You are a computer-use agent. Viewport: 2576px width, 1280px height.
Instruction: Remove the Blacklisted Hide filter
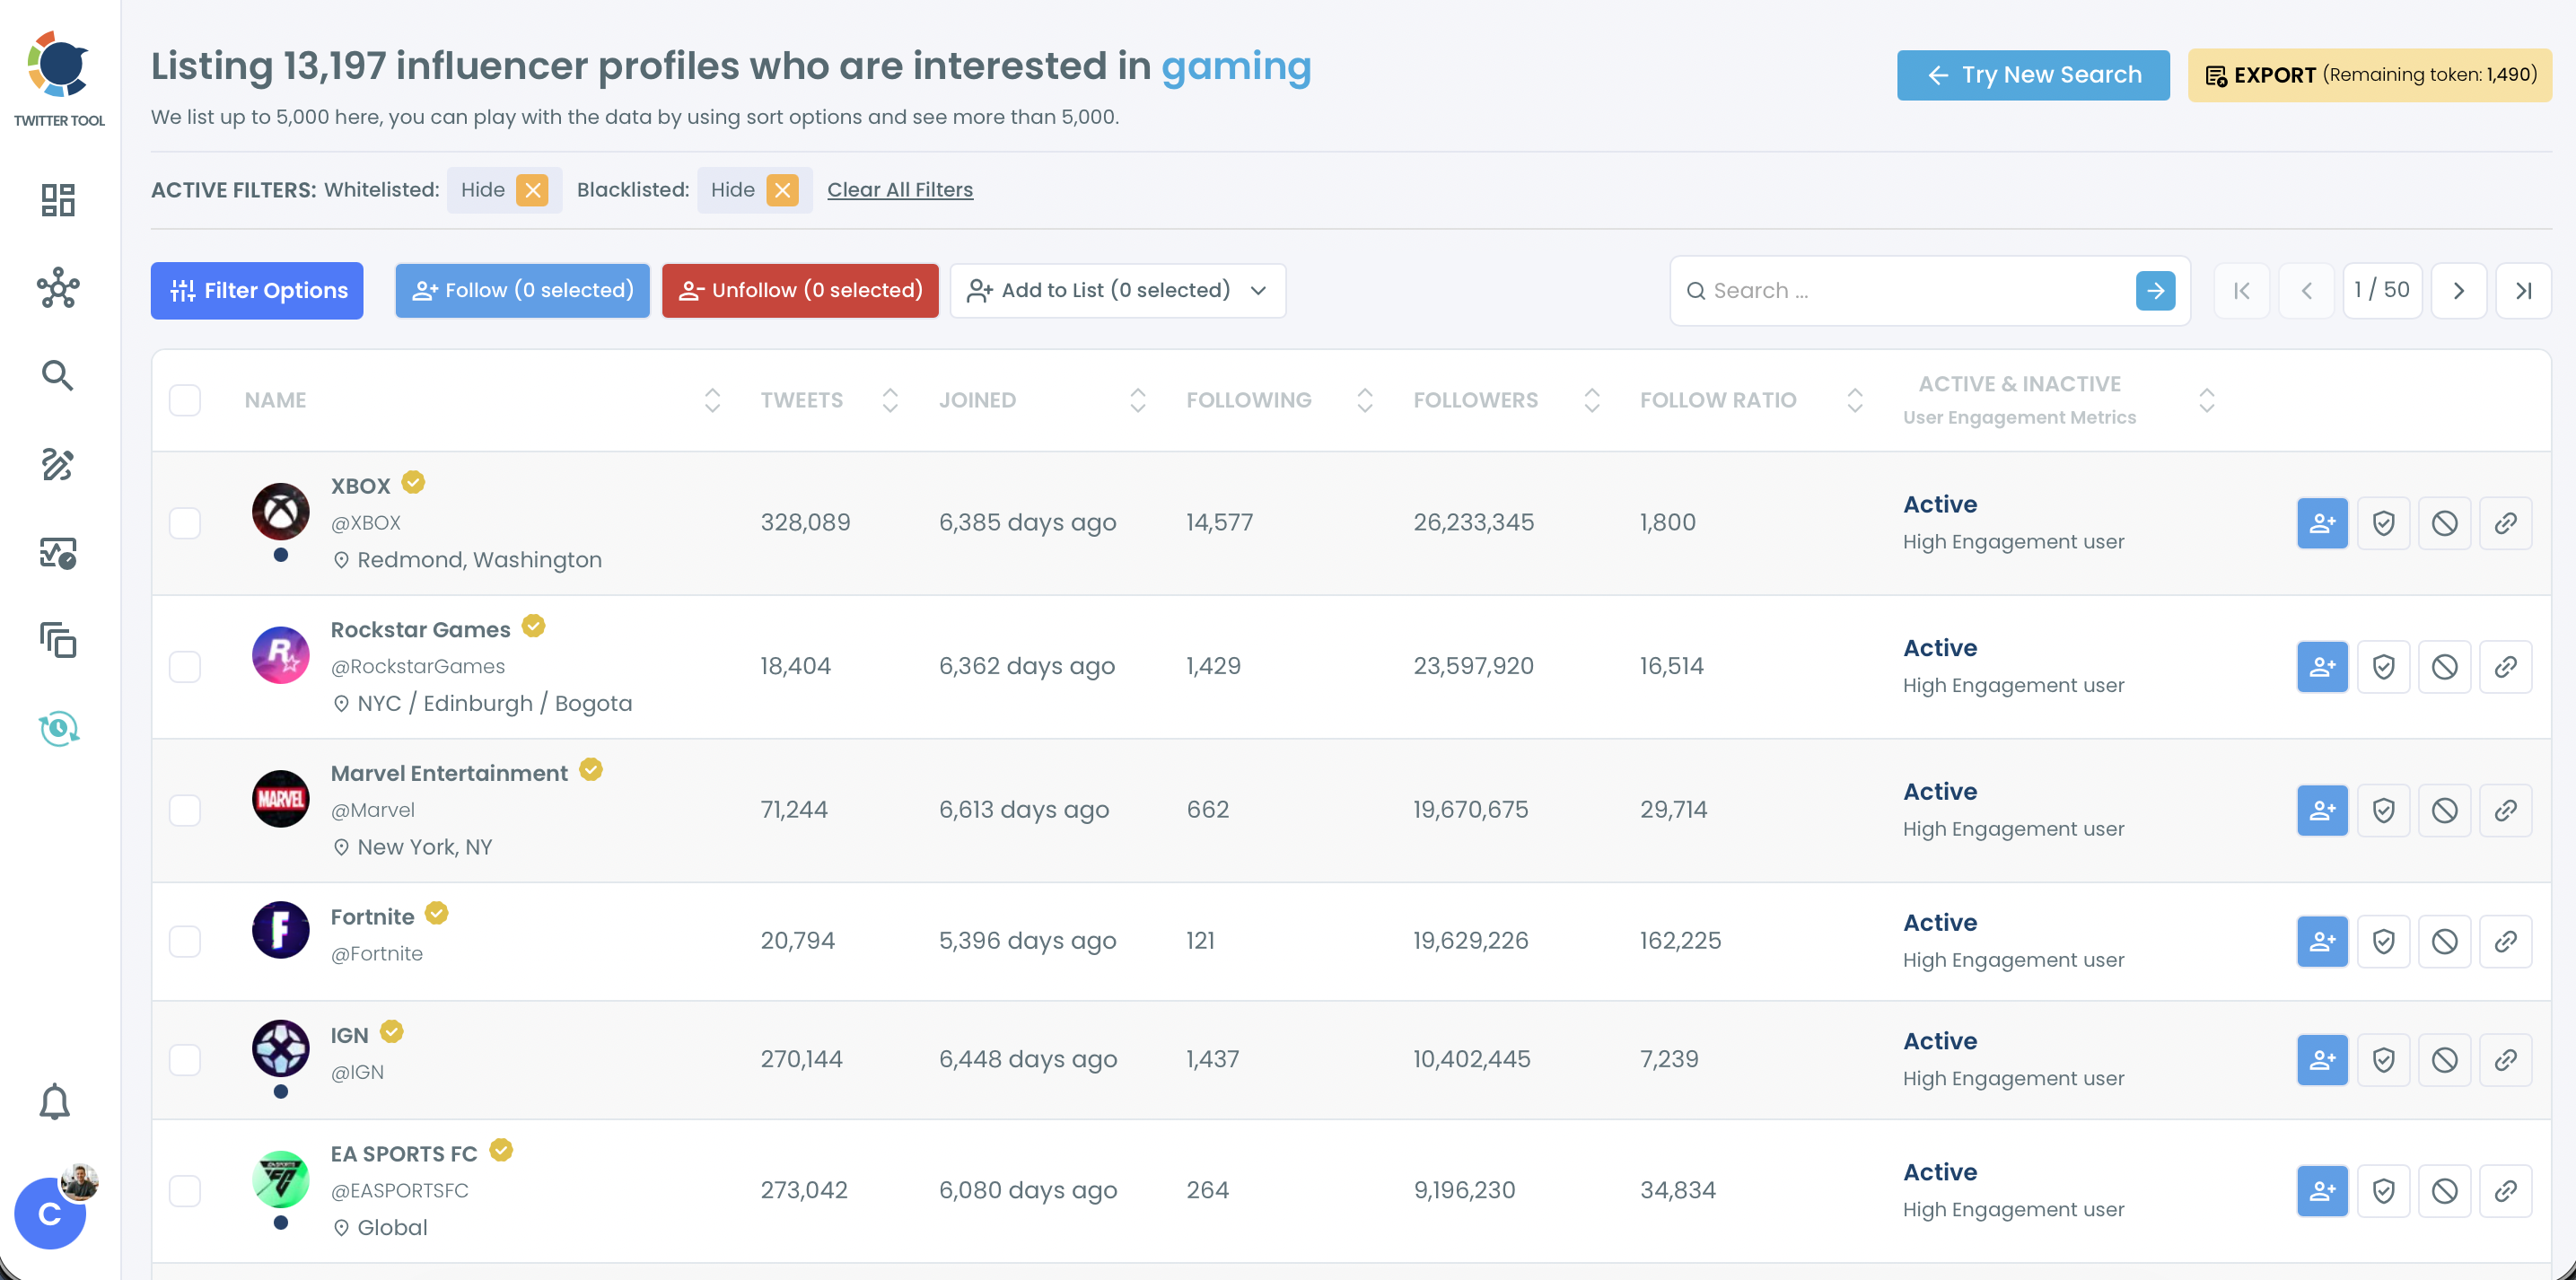click(x=782, y=190)
